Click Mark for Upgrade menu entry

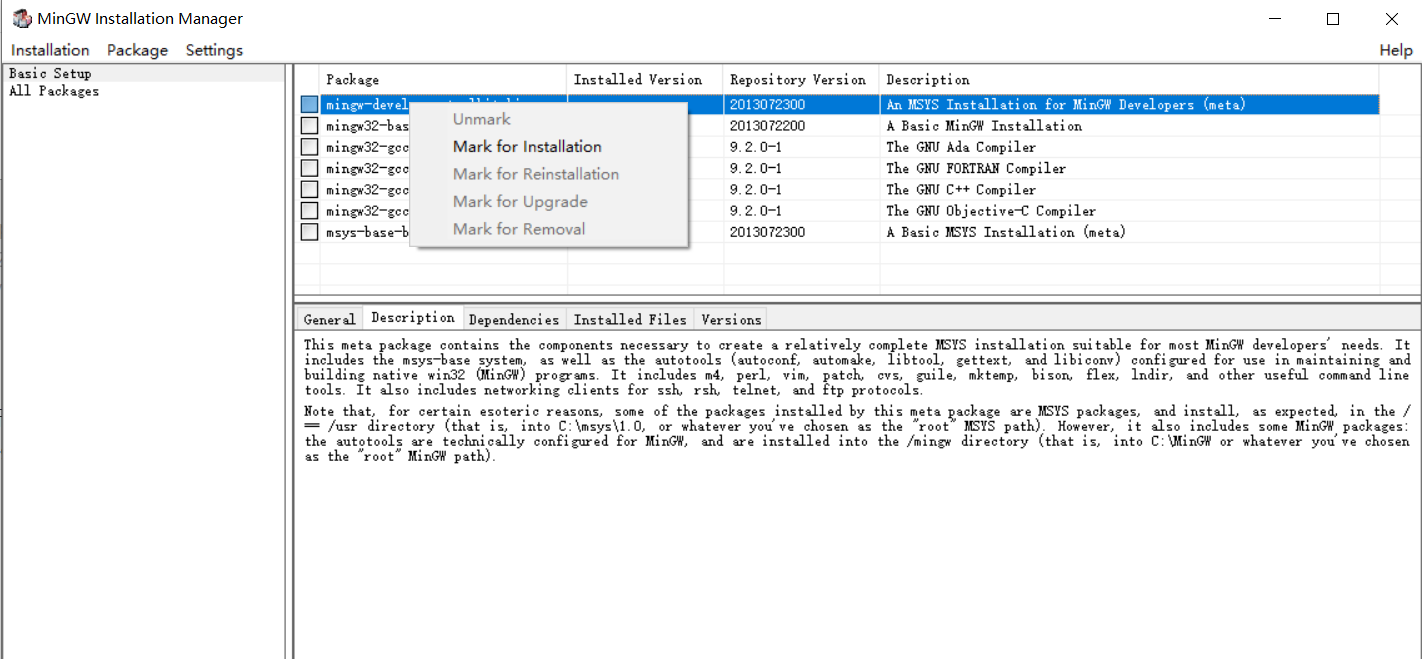(520, 202)
